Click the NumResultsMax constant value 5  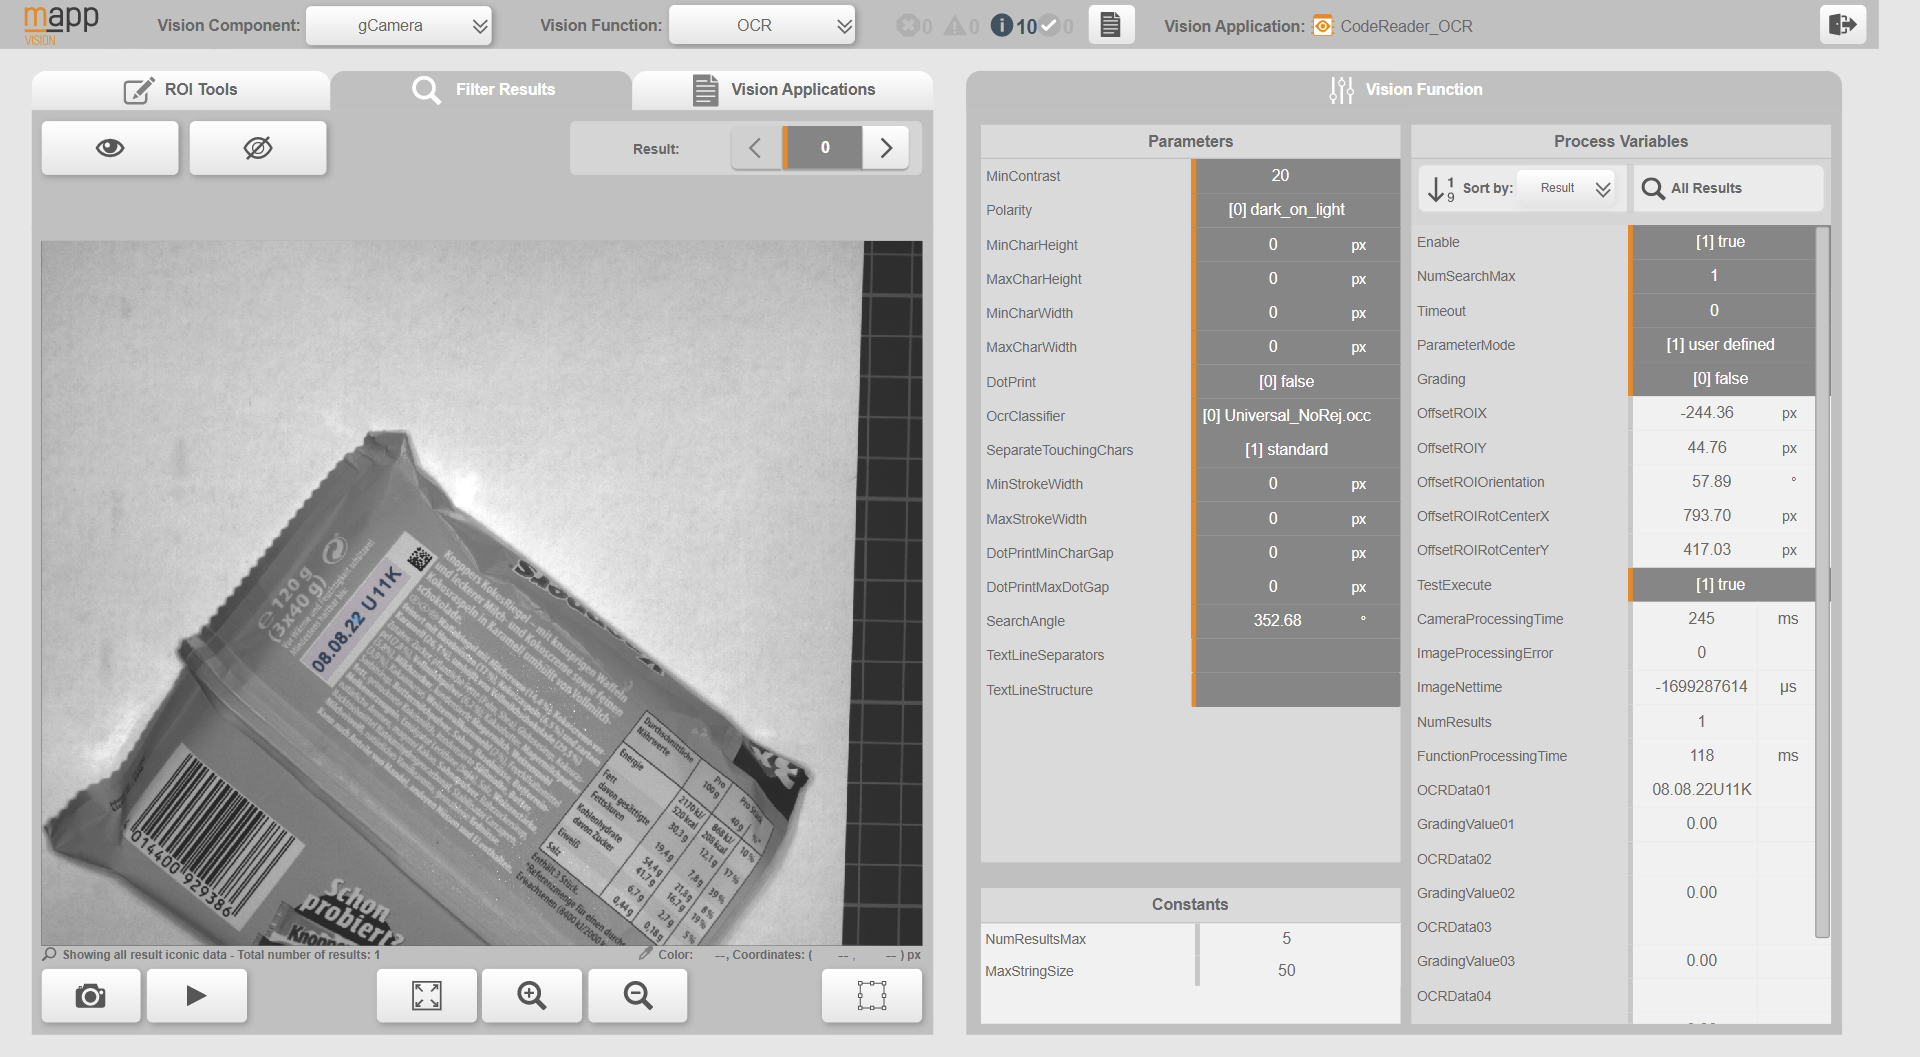click(1286, 939)
